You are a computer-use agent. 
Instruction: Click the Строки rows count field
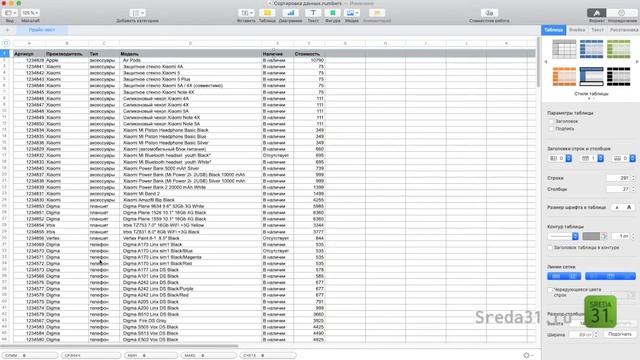point(618,178)
